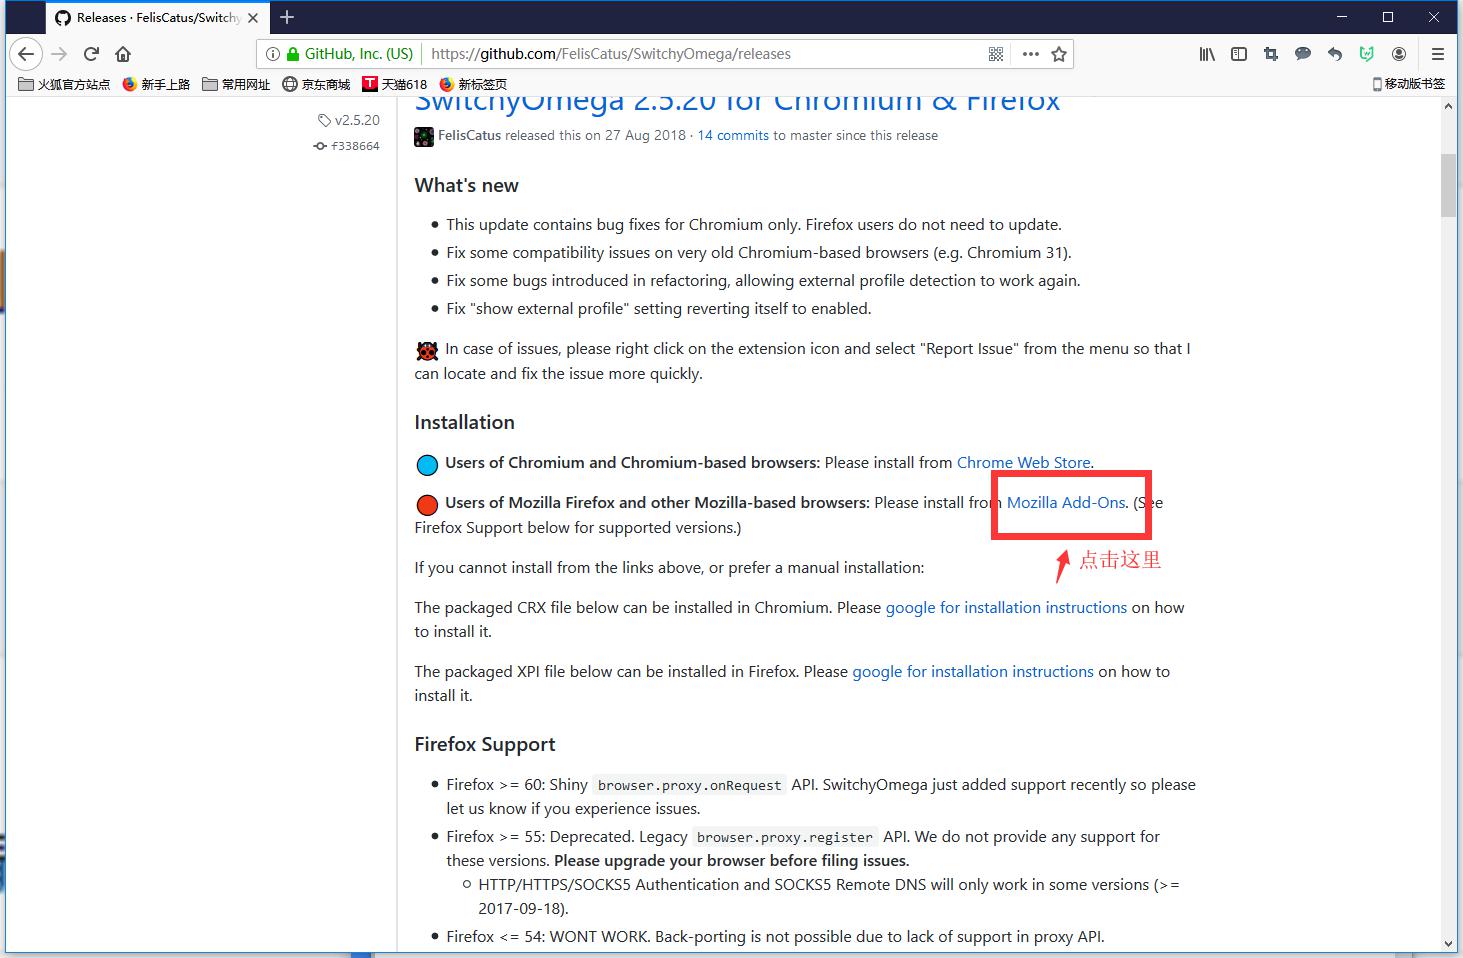Open the v2.5.20 tag link
The image size is (1463, 958).
[x=349, y=120]
